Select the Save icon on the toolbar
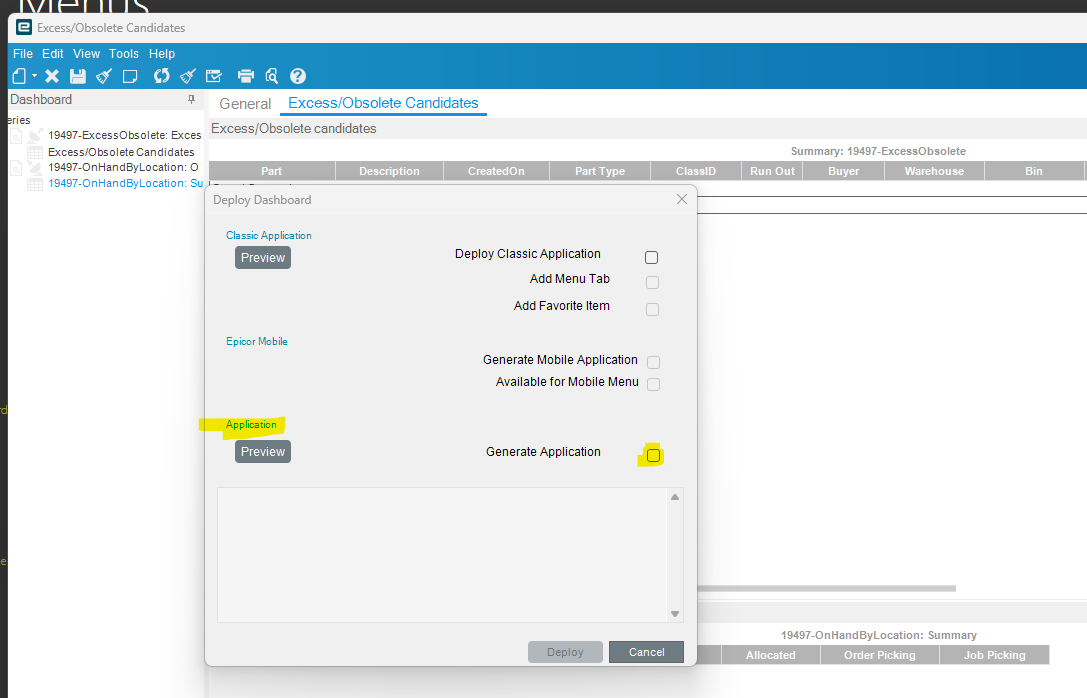The width and height of the screenshot is (1087, 698). (78, 75)
